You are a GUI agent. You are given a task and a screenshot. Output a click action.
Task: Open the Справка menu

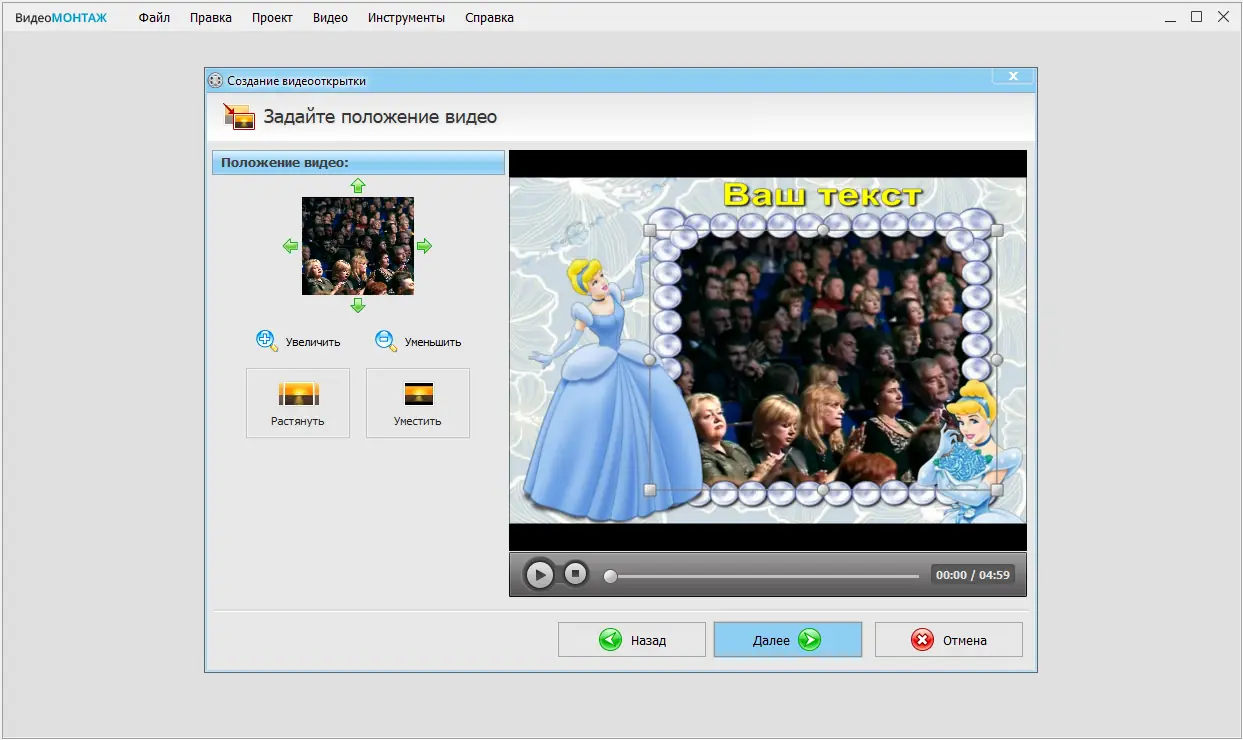click(490, 18)
